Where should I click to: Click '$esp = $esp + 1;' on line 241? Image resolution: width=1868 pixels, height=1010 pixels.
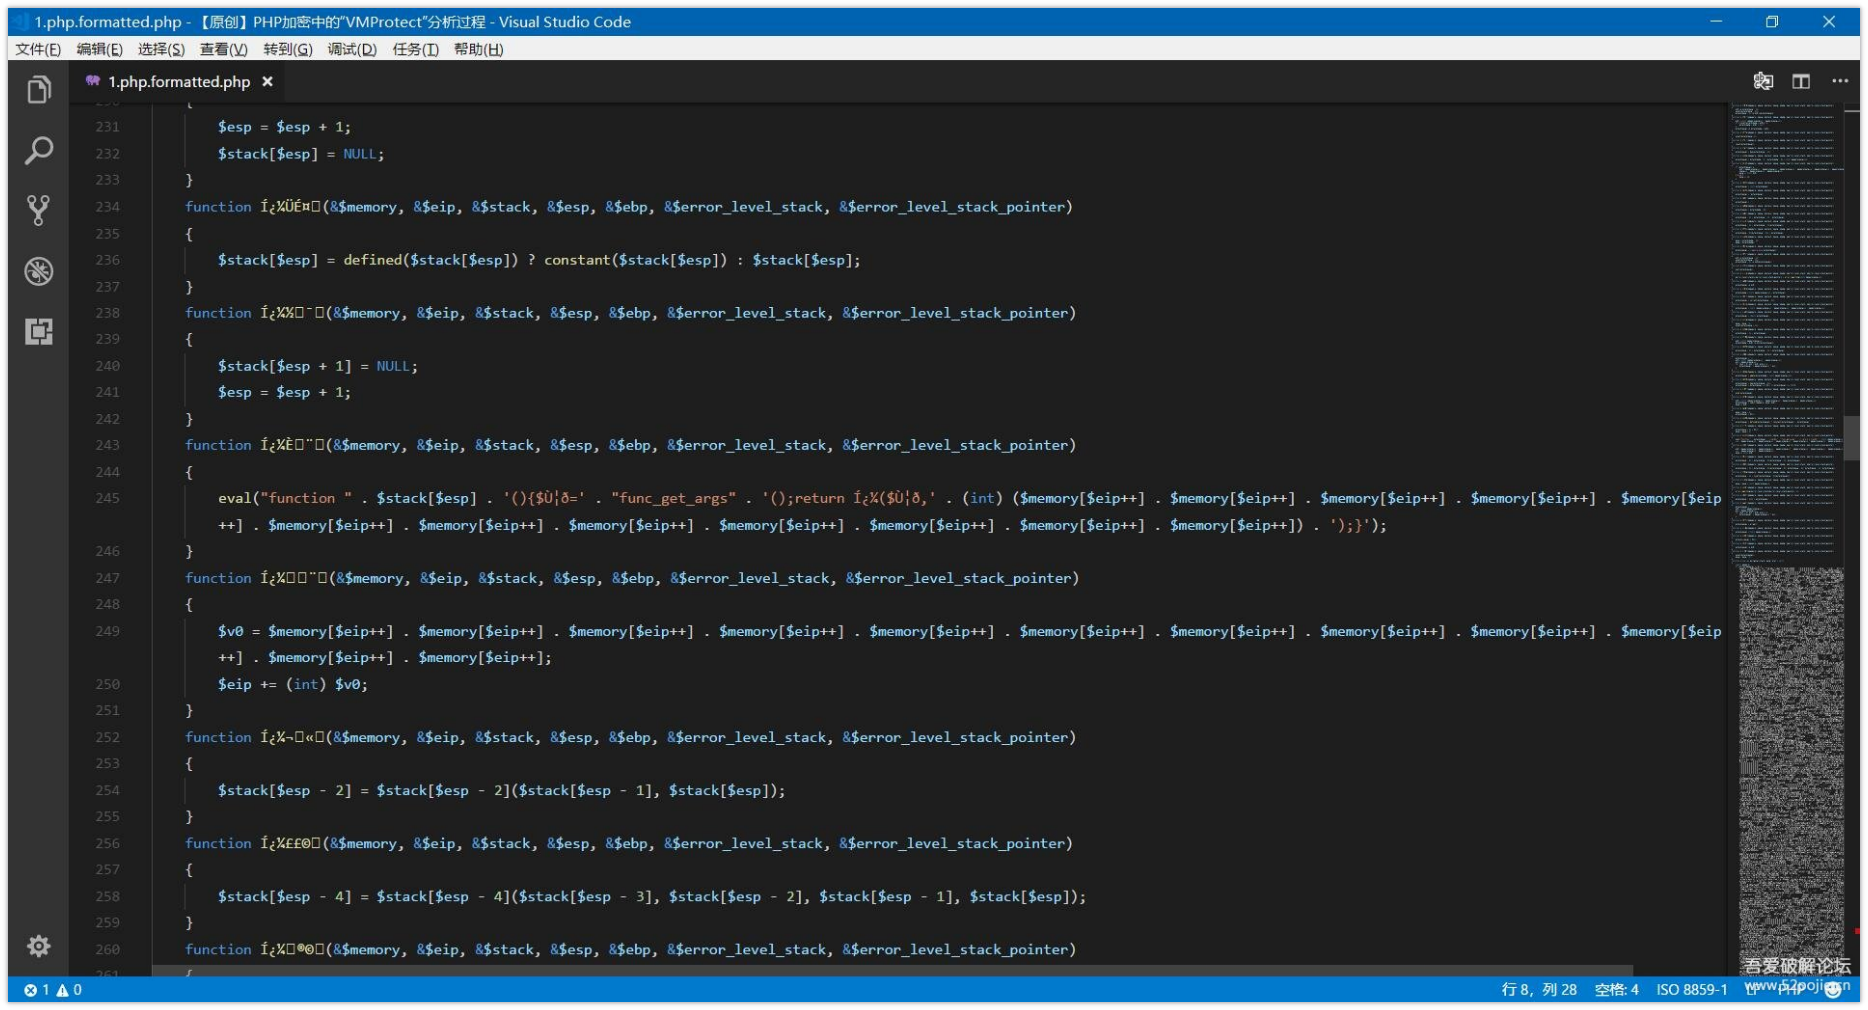285,392
